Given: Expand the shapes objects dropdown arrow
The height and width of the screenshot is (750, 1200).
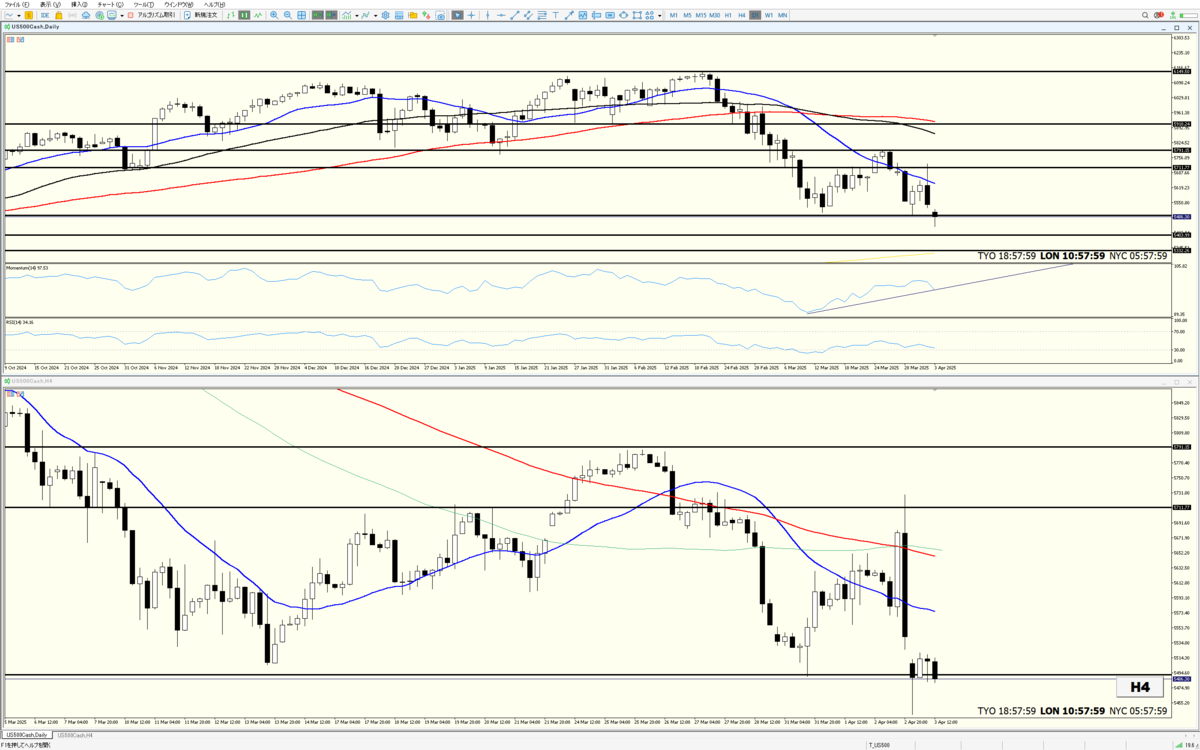Looking at the screenshot, I should (659, 15).
